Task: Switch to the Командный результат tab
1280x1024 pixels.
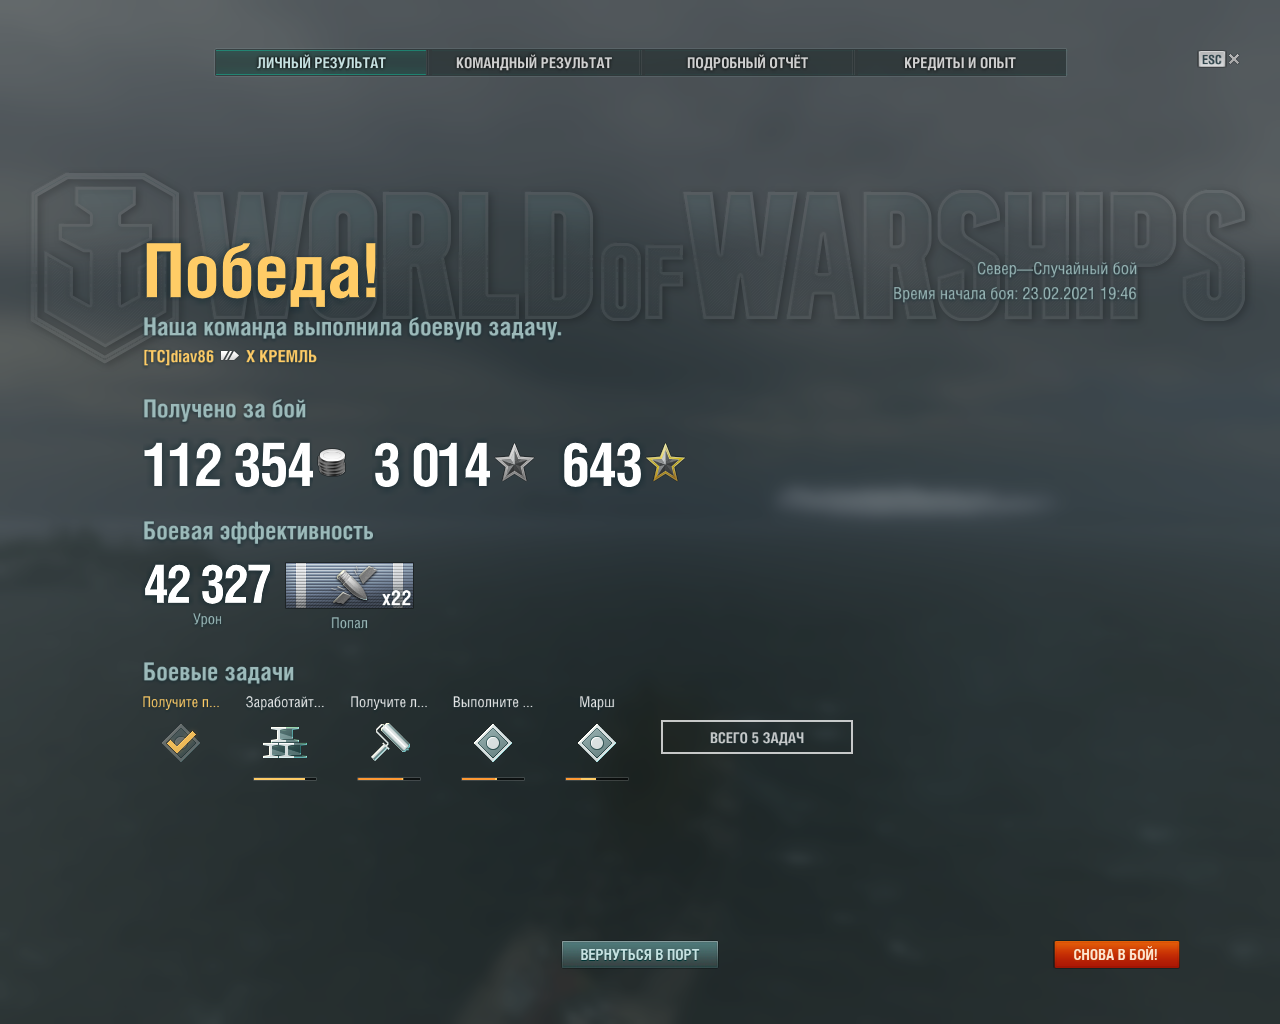Action: (x=534, y=62)
